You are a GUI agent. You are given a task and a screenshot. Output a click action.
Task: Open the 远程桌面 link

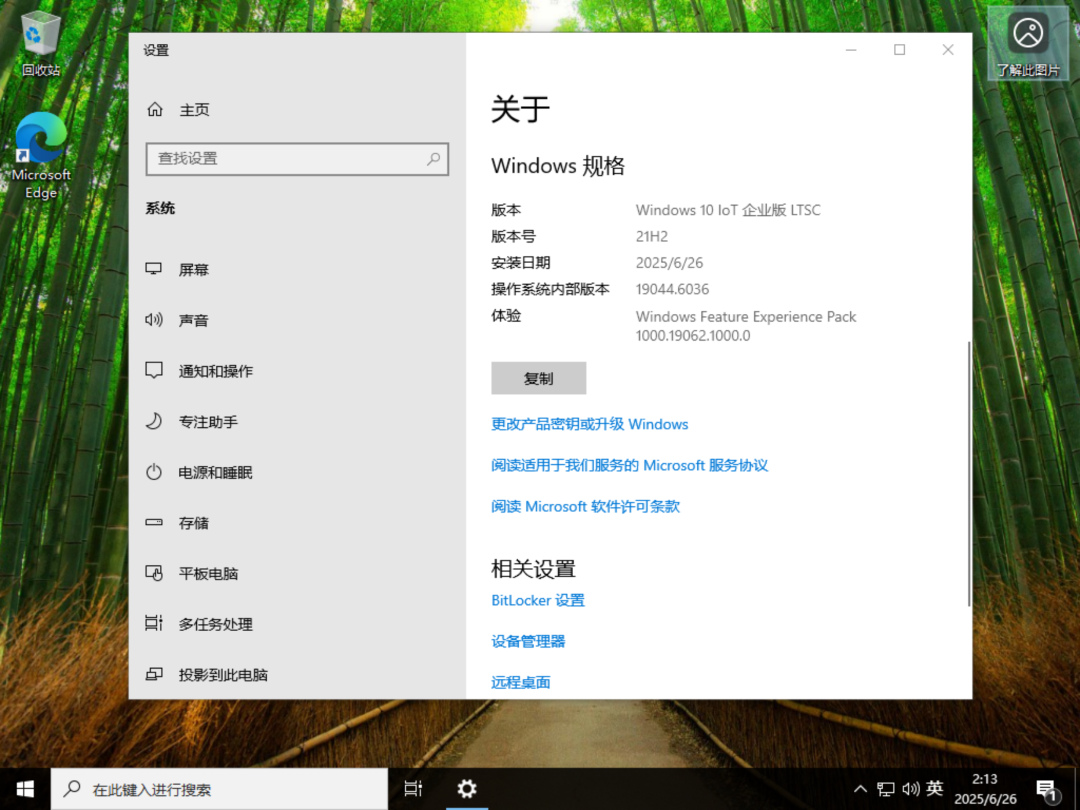(521, 683)
